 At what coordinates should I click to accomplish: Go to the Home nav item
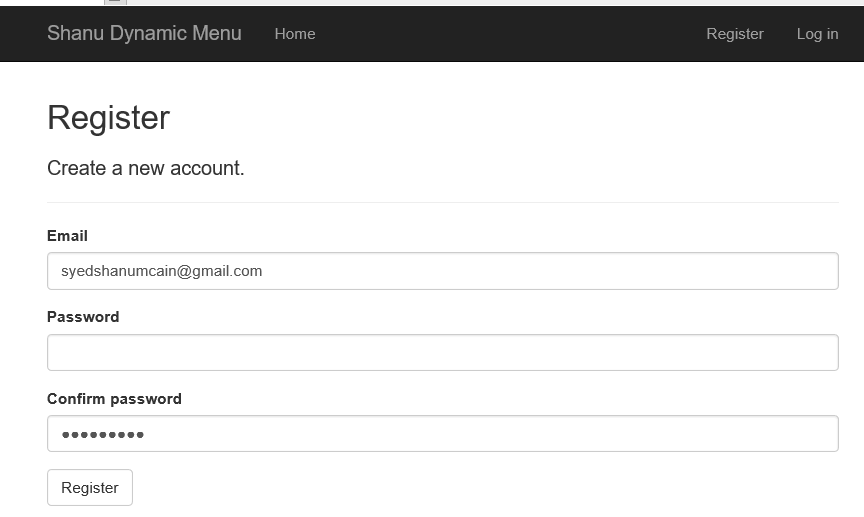(295, 34)
